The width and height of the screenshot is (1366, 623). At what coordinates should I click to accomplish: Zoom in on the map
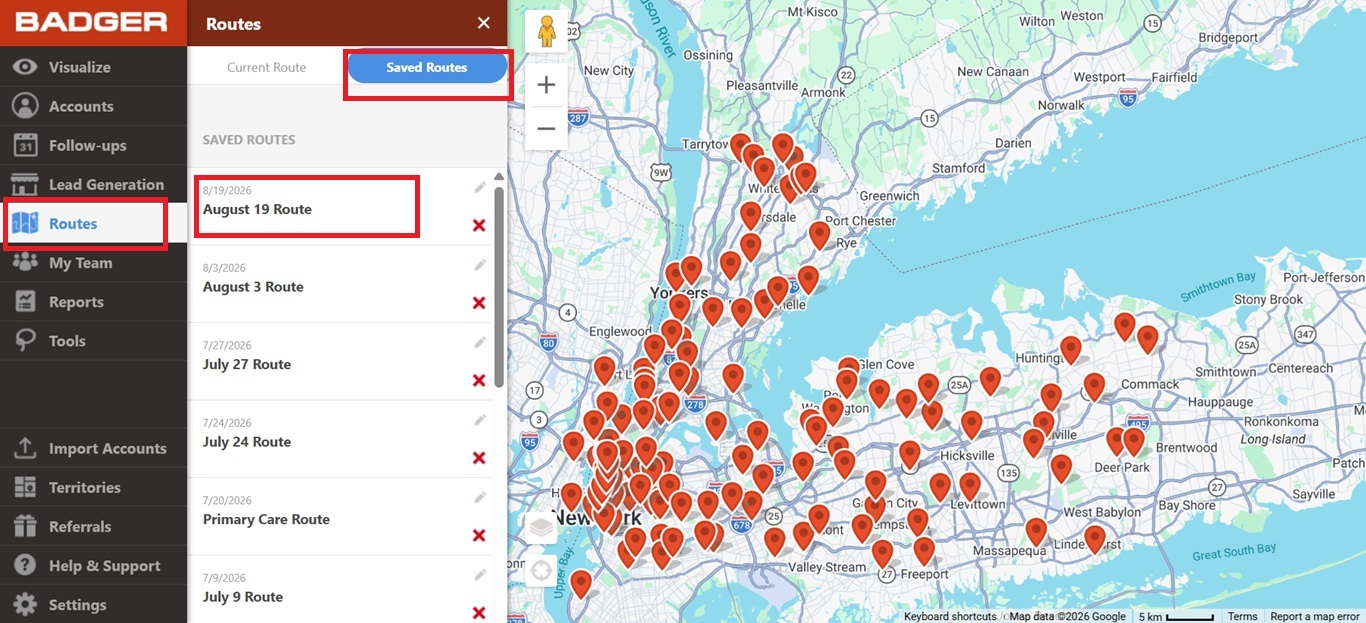point(546,85)
